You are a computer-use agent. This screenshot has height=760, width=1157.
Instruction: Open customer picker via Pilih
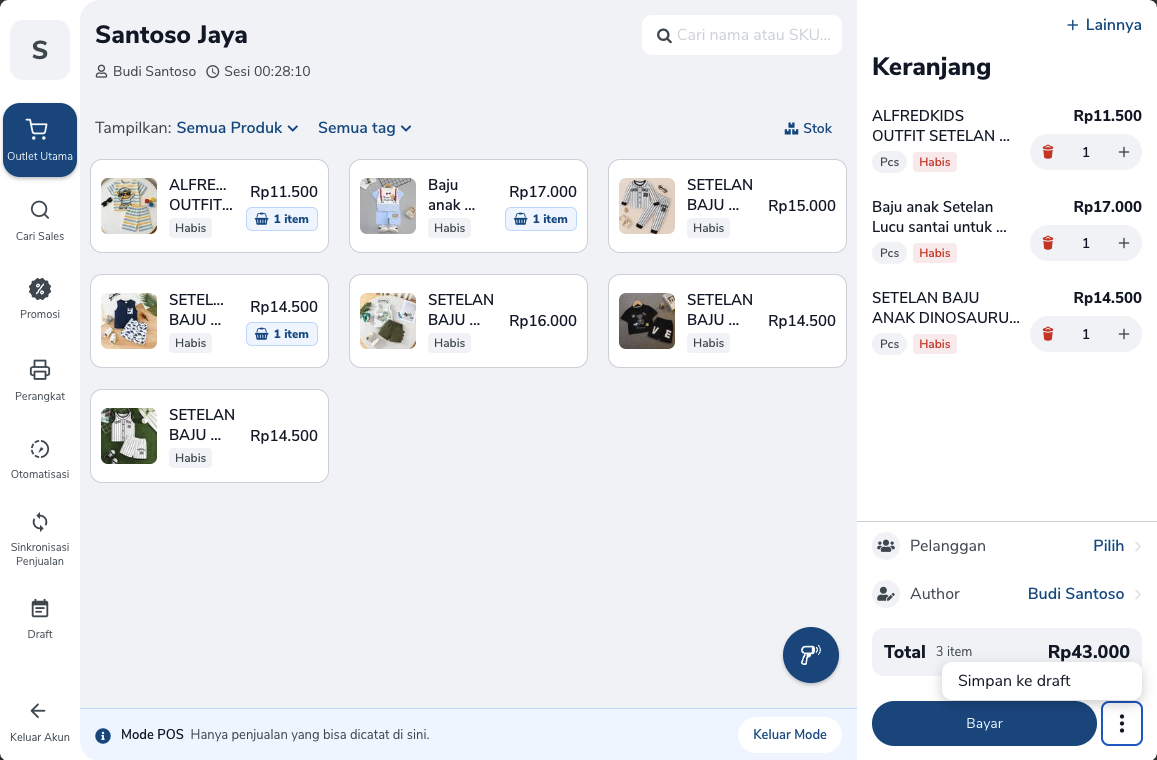pos(1117,546)
